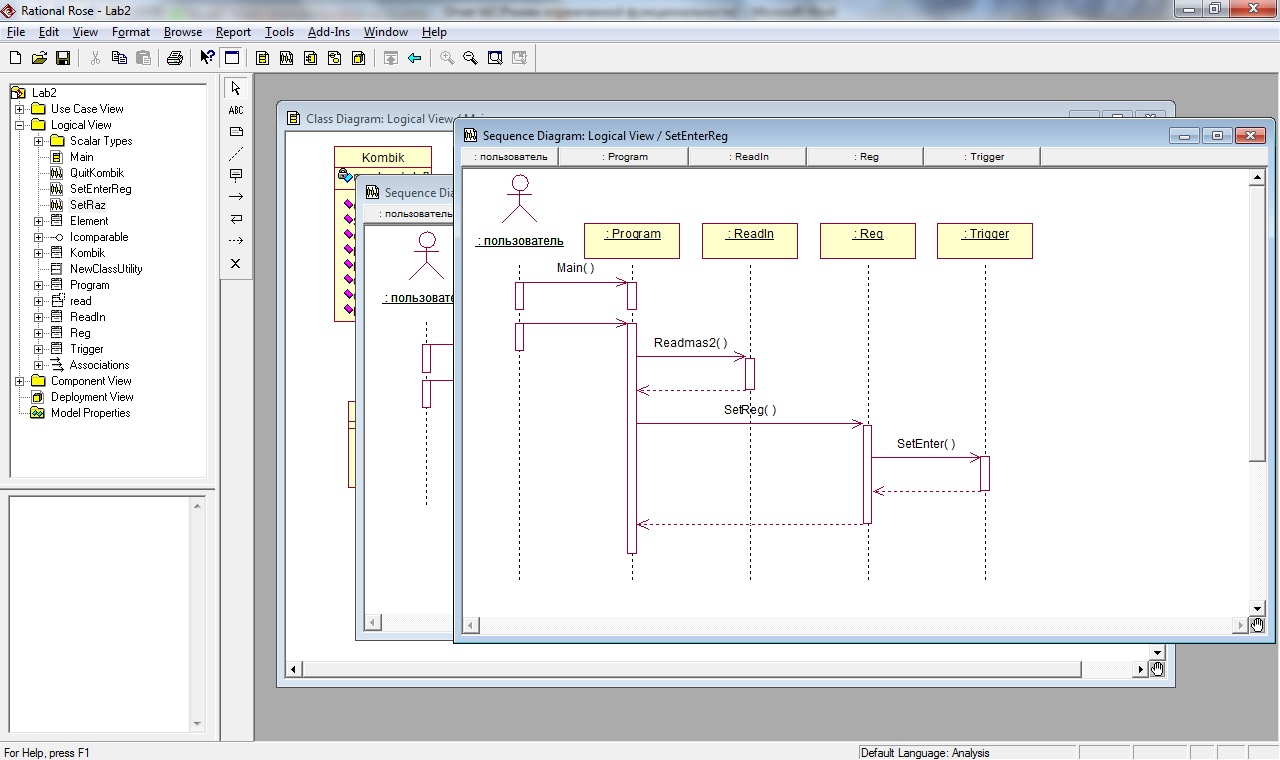This screenshot has width=1280, height=760.
Task: Select the ABC Text Box tool
Action: click(x=236, y=110)
